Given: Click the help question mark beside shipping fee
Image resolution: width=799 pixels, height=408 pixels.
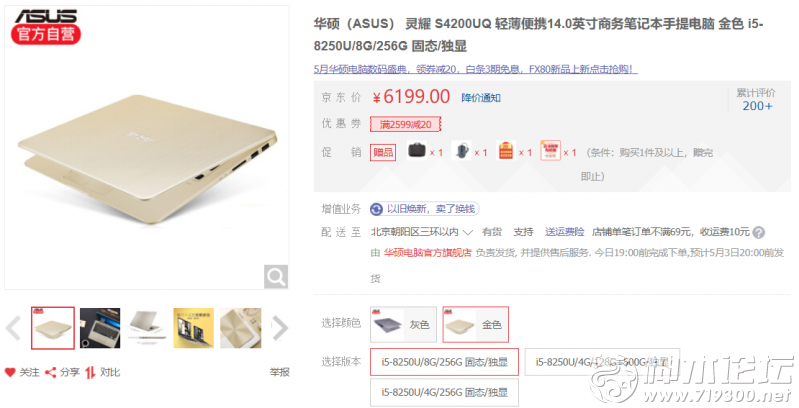Looking at the screenshot, I should (758, 233).
